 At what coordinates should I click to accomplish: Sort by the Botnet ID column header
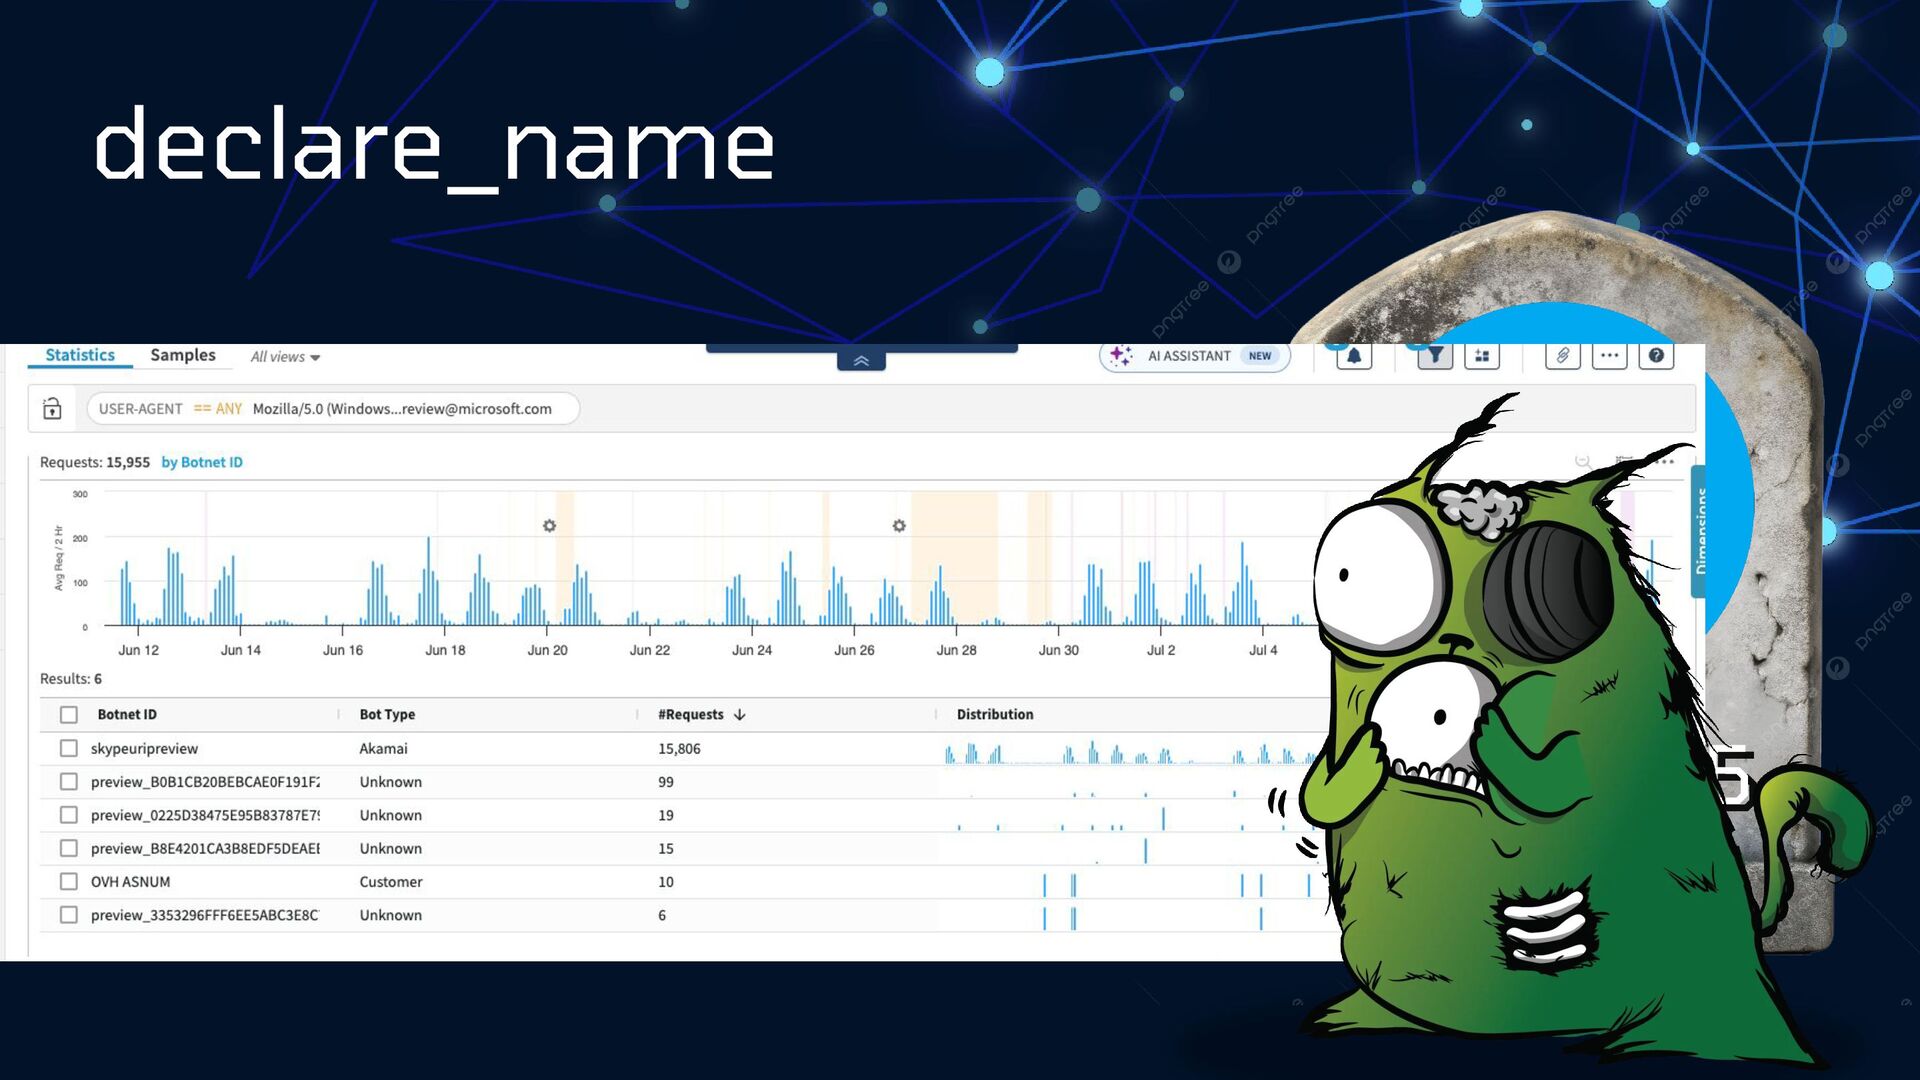pos(127,715)
